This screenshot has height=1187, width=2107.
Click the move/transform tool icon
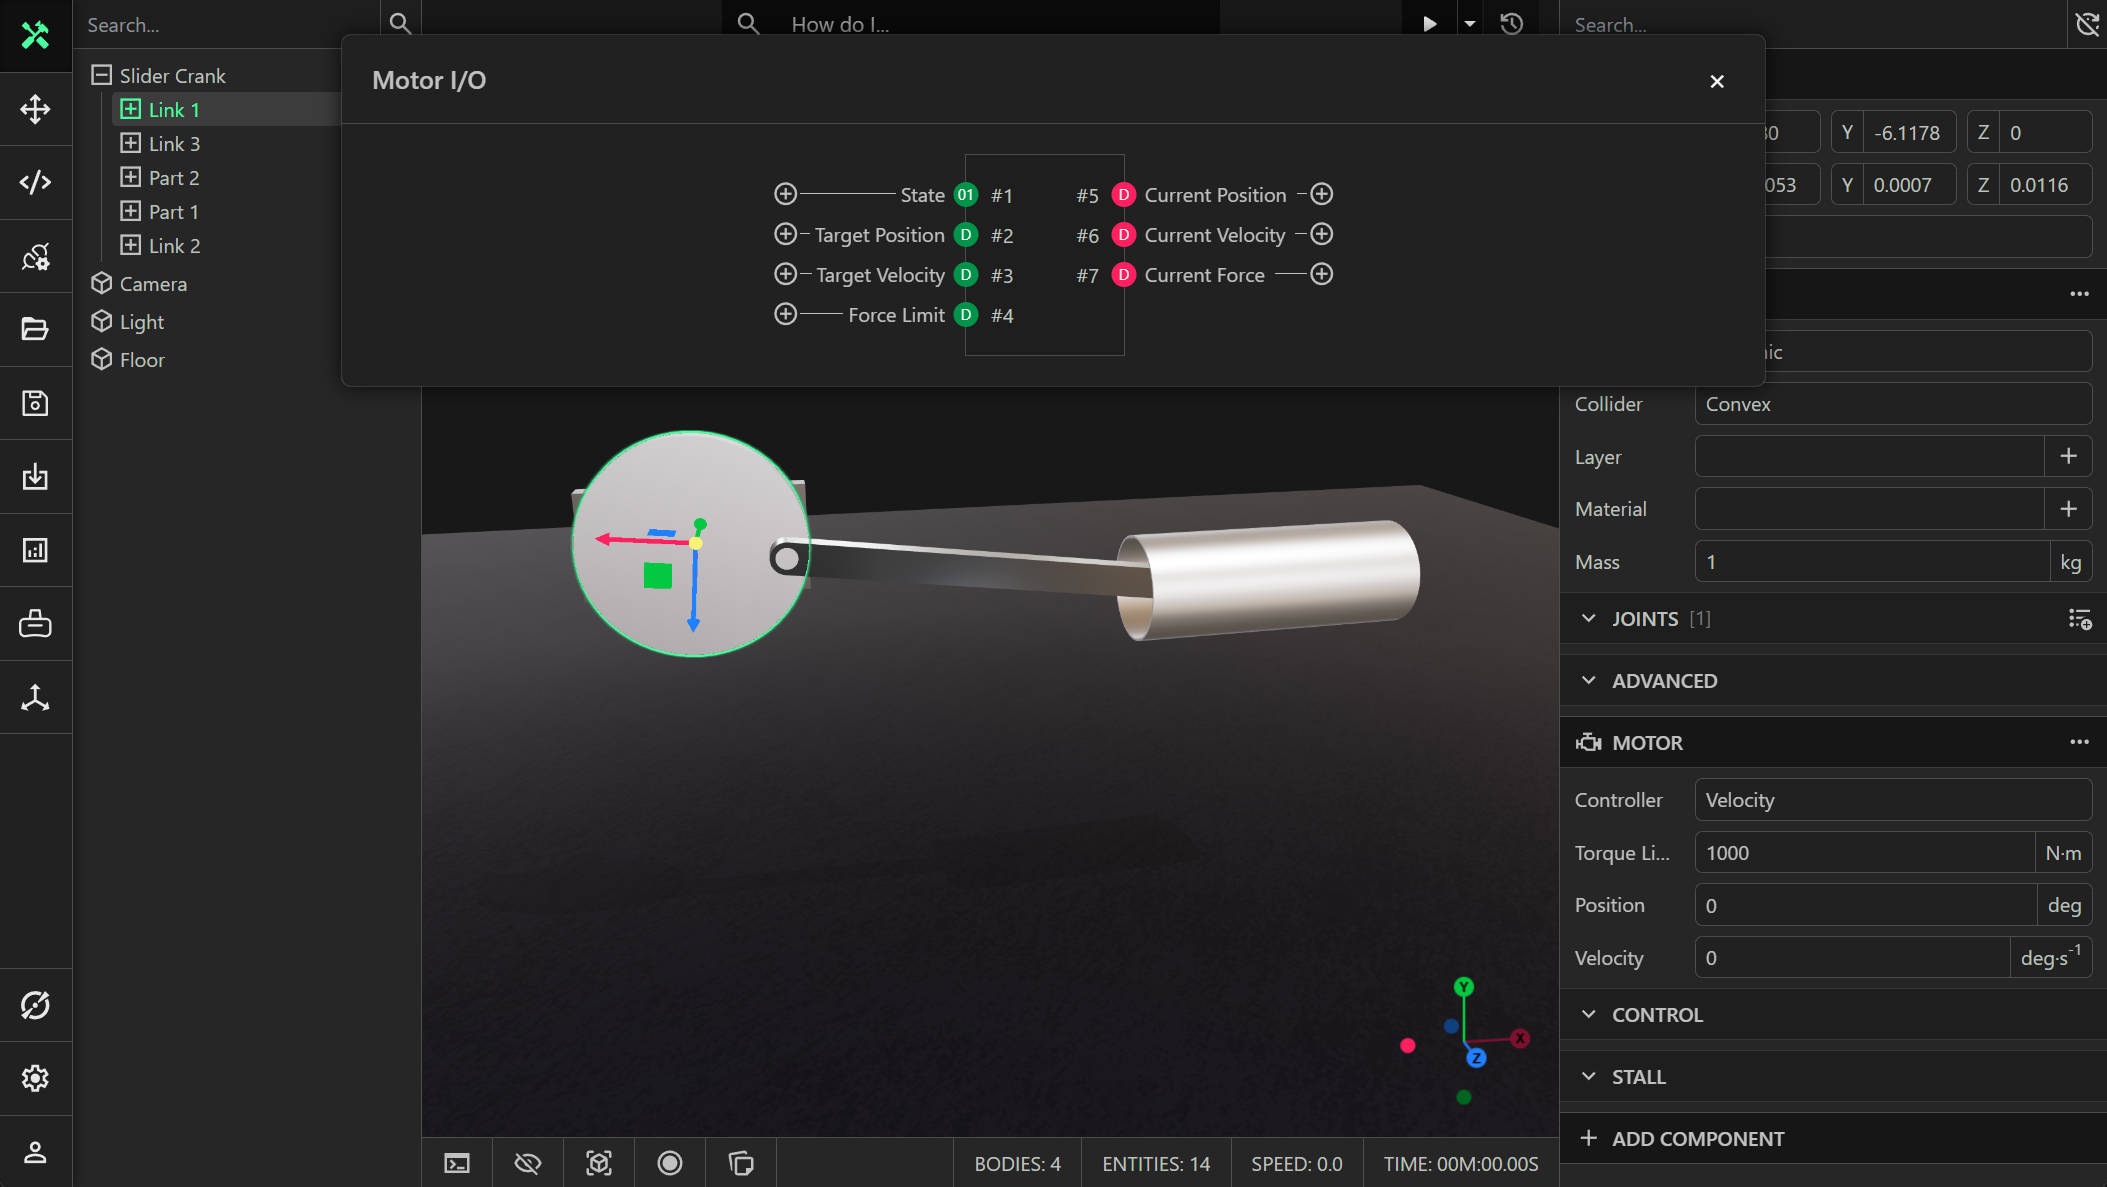tap(35, 109)
